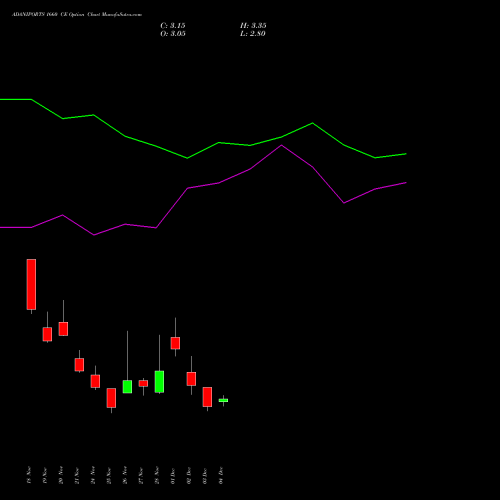Click the high value H: 3.35

[x=253, y=26]
